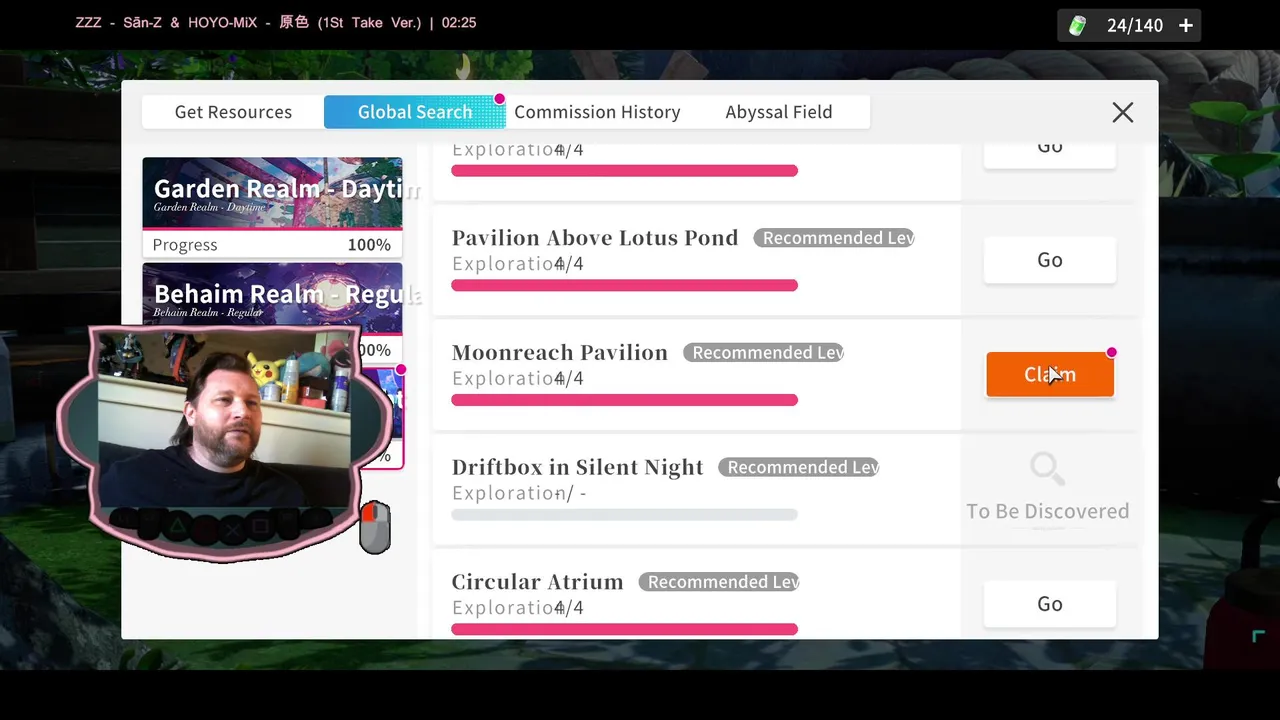1280x720 pixels.
Task: Click the ZZZ song title text at top
Action: click(276, 22)
